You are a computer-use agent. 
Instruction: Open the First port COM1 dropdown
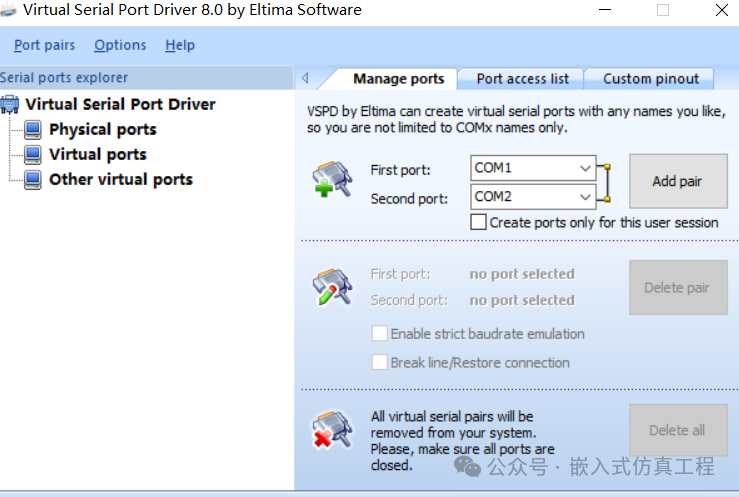[x=585, y=168]
